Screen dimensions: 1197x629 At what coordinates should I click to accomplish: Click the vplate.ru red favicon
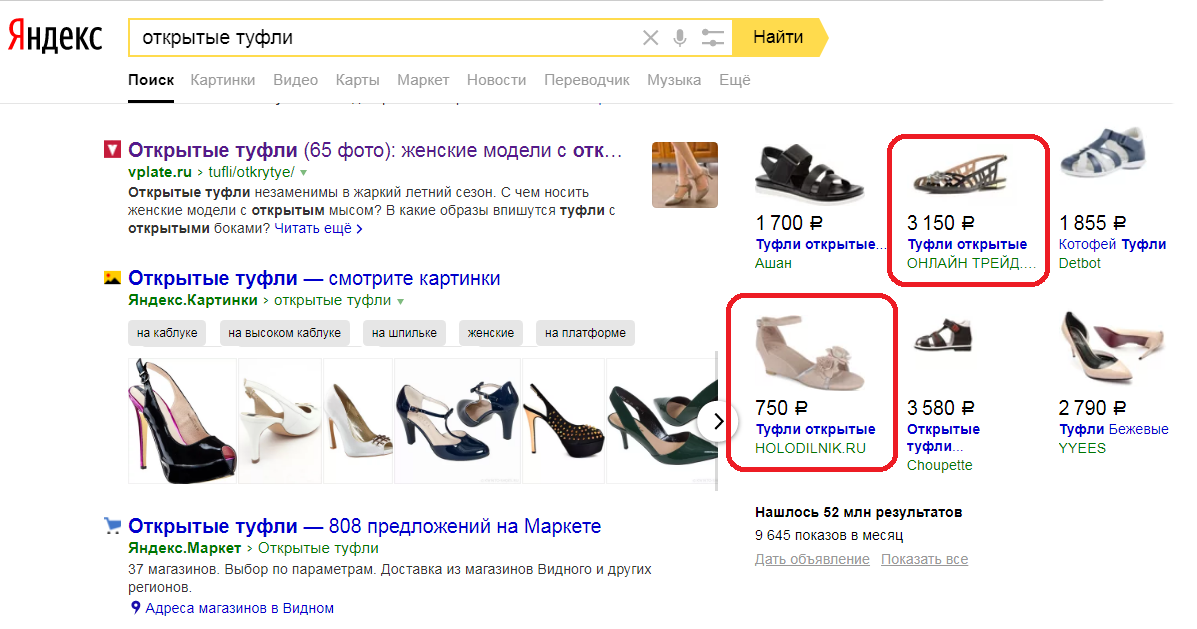point(112,149)
